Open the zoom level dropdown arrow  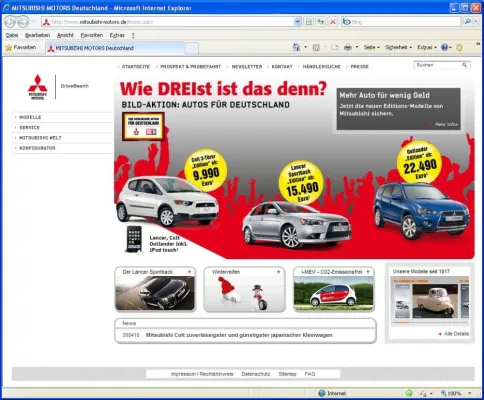[x=470, y=394]
